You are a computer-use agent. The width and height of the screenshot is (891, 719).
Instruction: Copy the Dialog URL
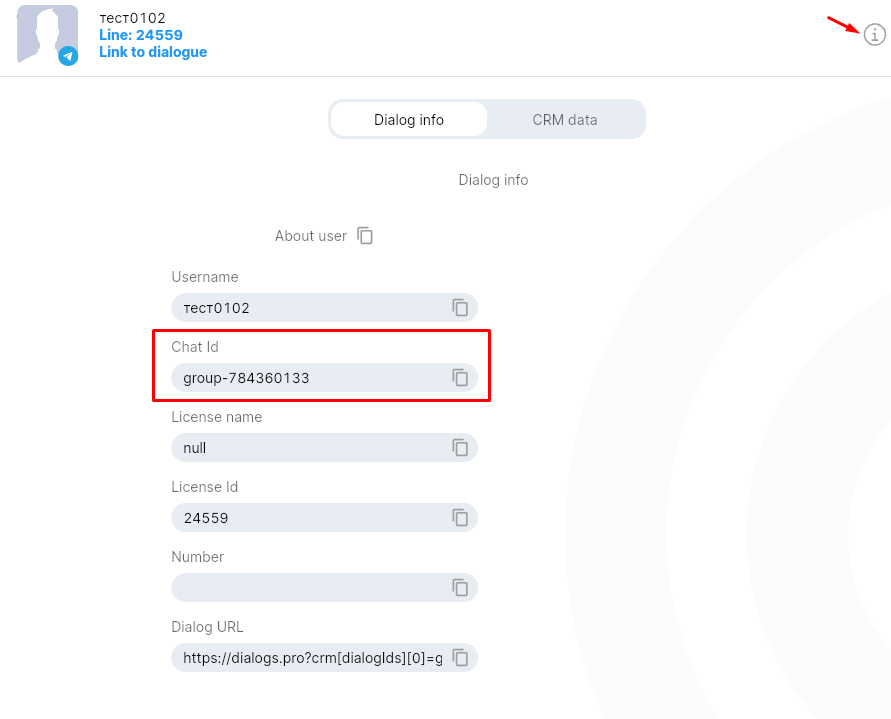460,658
